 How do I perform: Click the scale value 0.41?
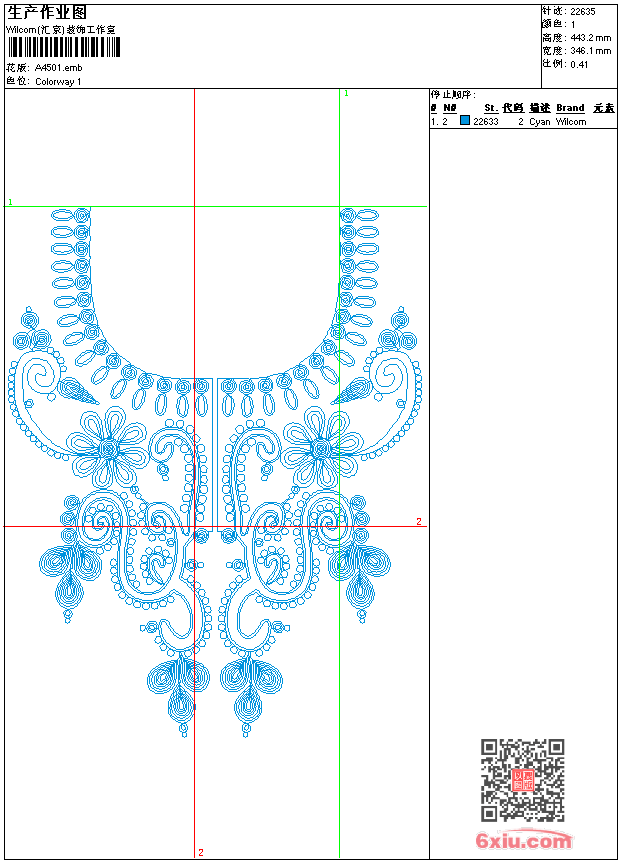pyautogui.click(x=579, y=64)
